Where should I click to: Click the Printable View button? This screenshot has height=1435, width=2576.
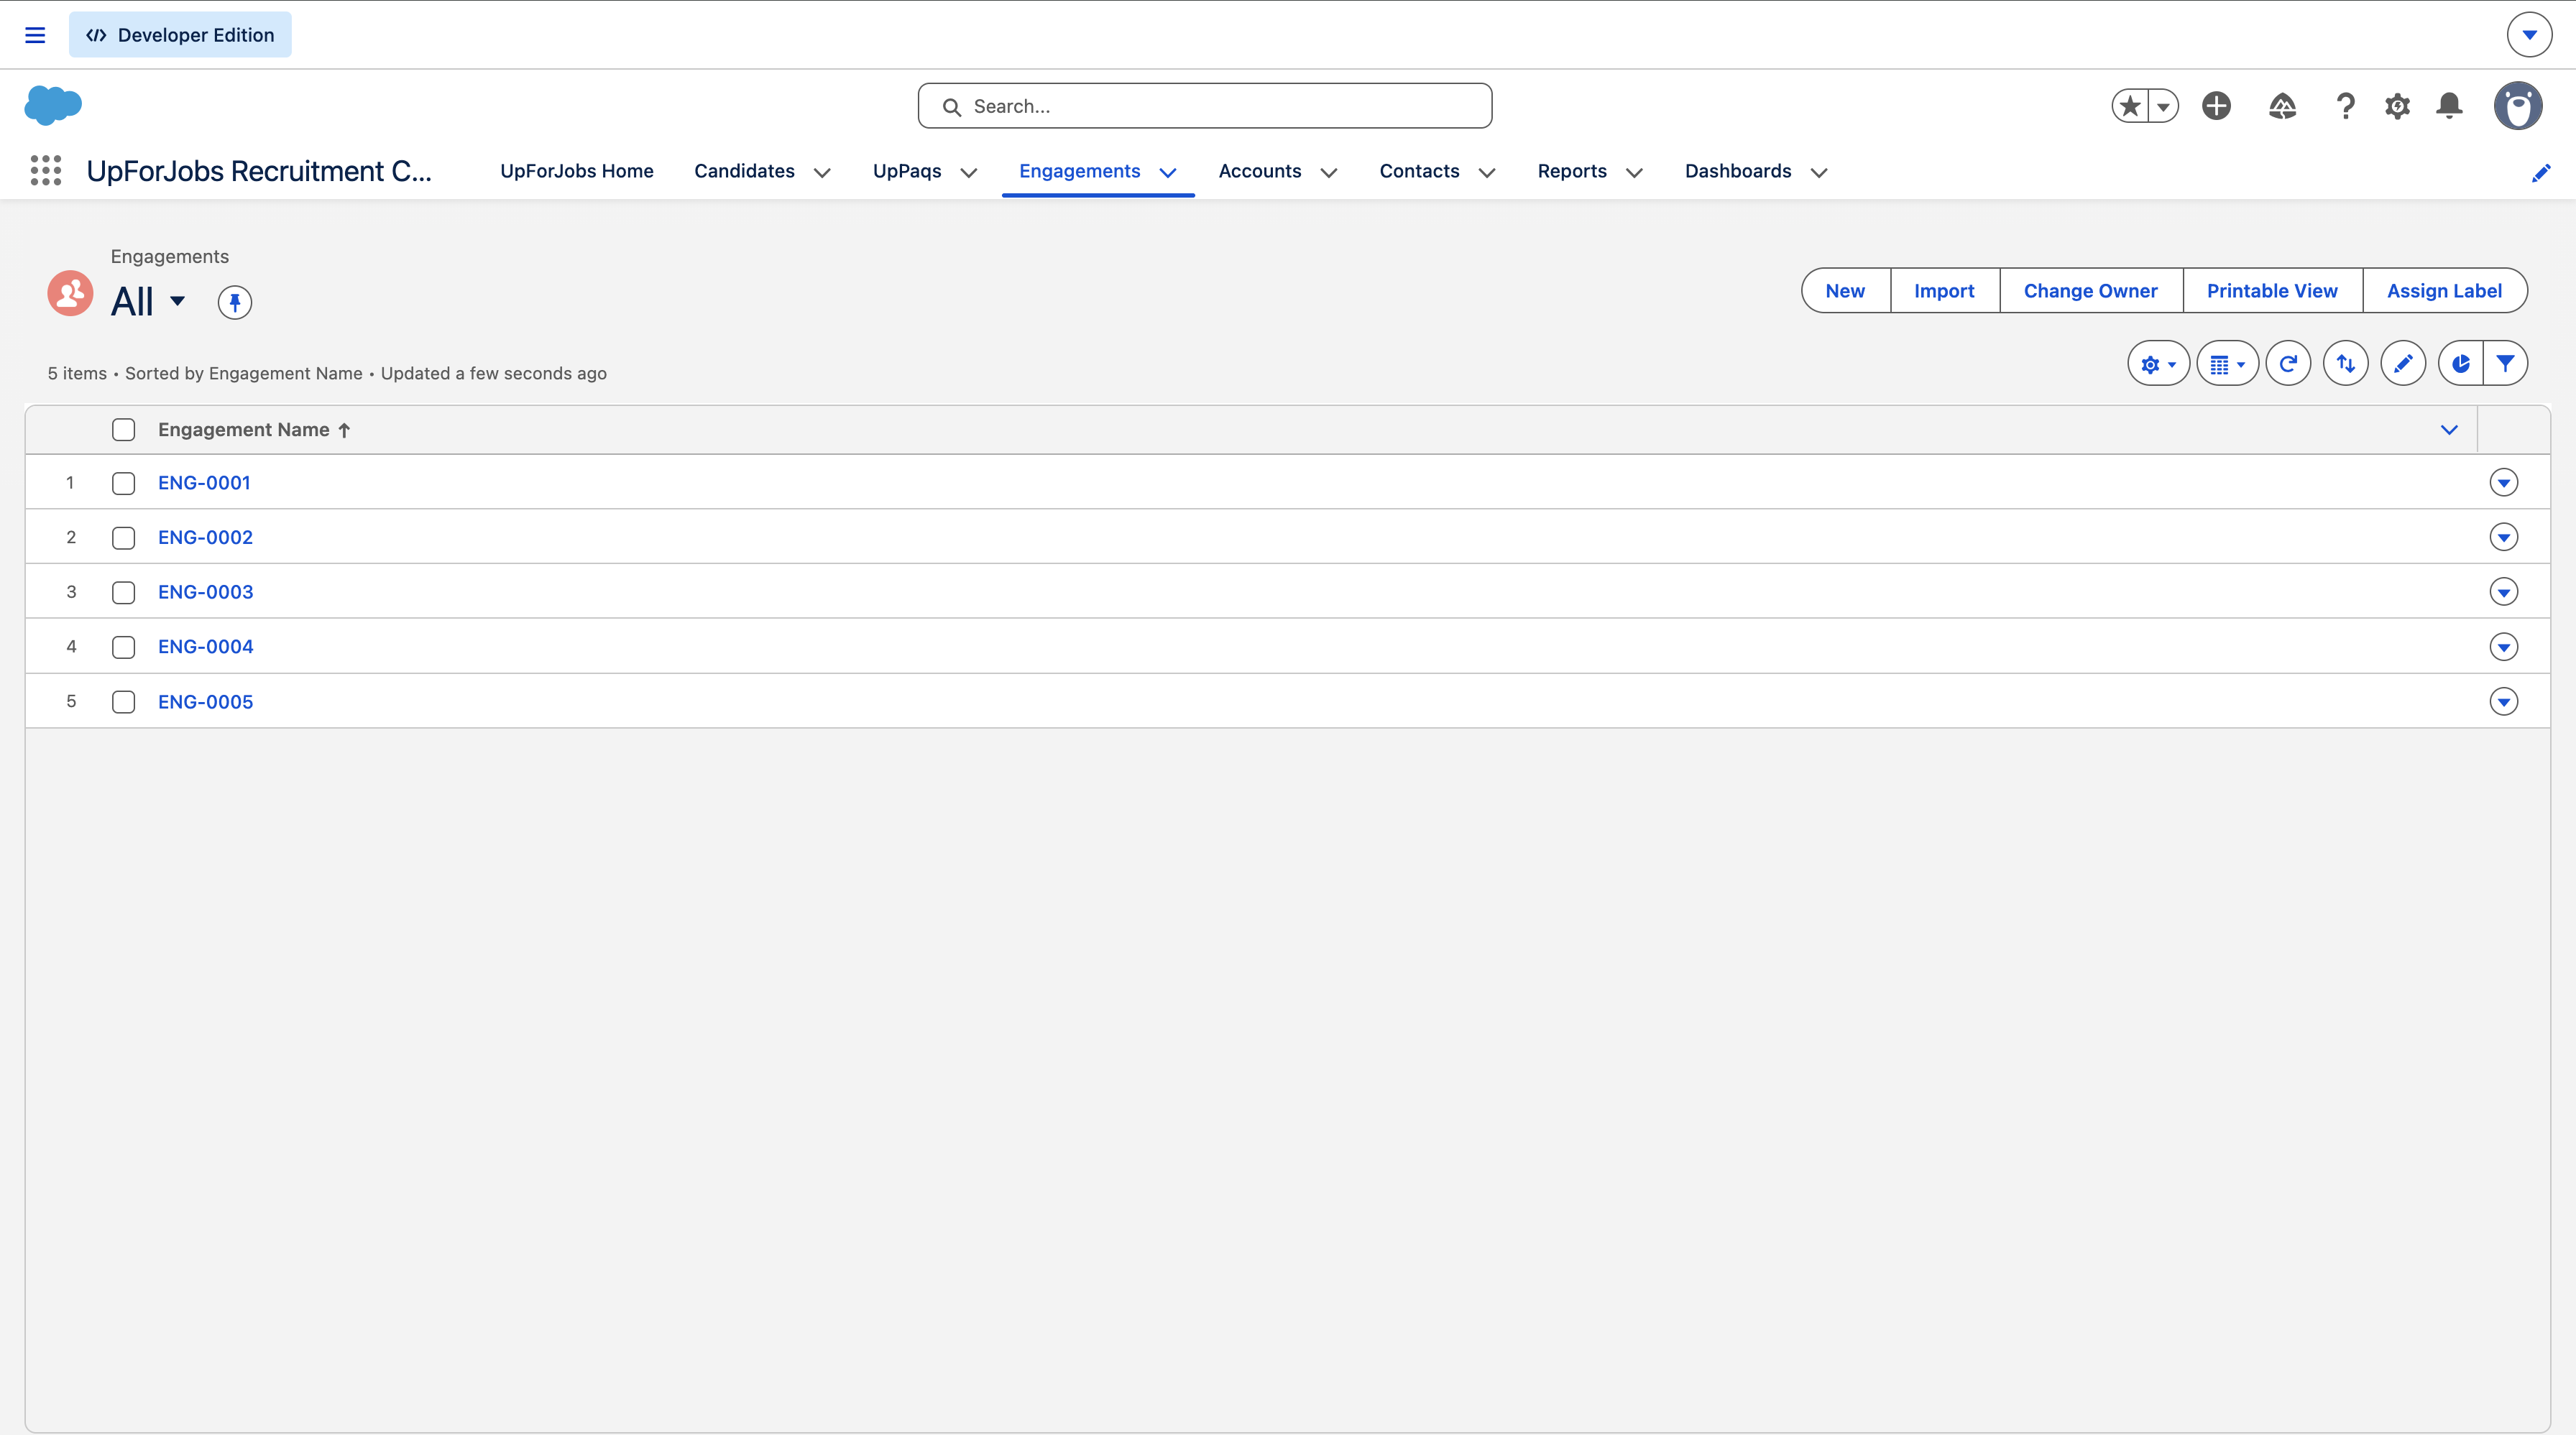pyautogui.click(x=2272, y=291)
